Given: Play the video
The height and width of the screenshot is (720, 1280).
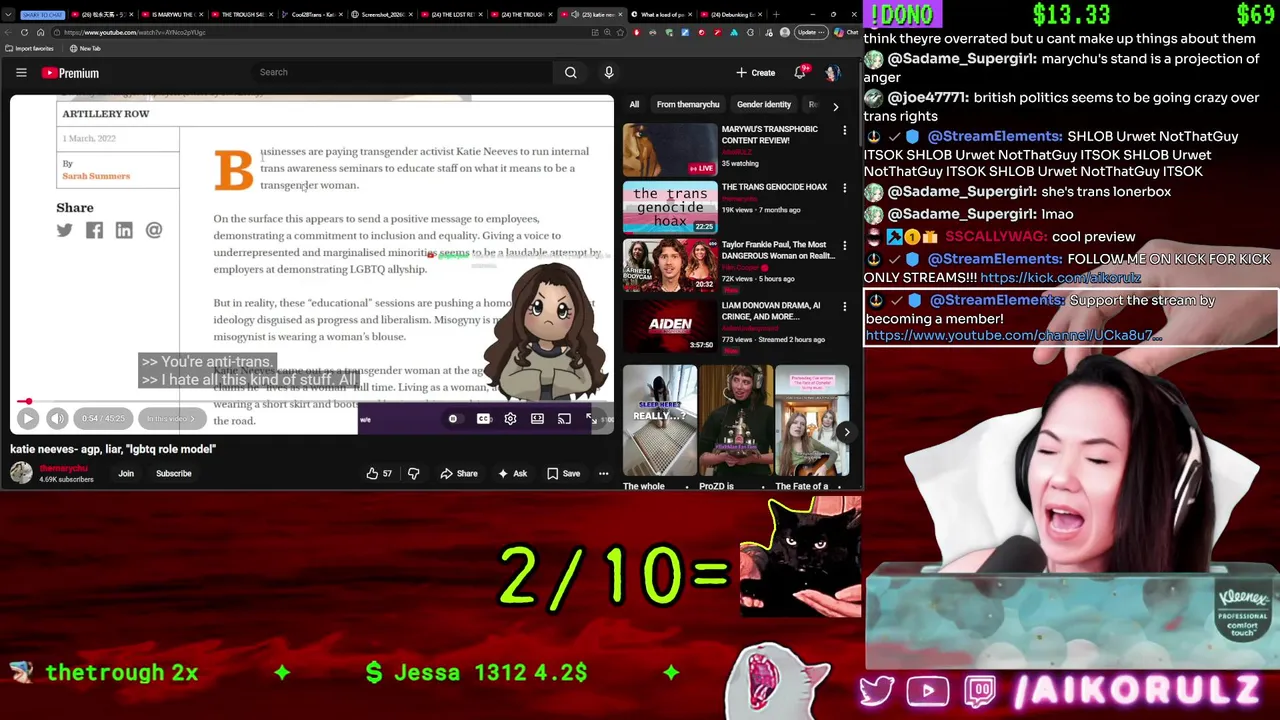Looking at the screenshot, I should [x=28, y=419].
